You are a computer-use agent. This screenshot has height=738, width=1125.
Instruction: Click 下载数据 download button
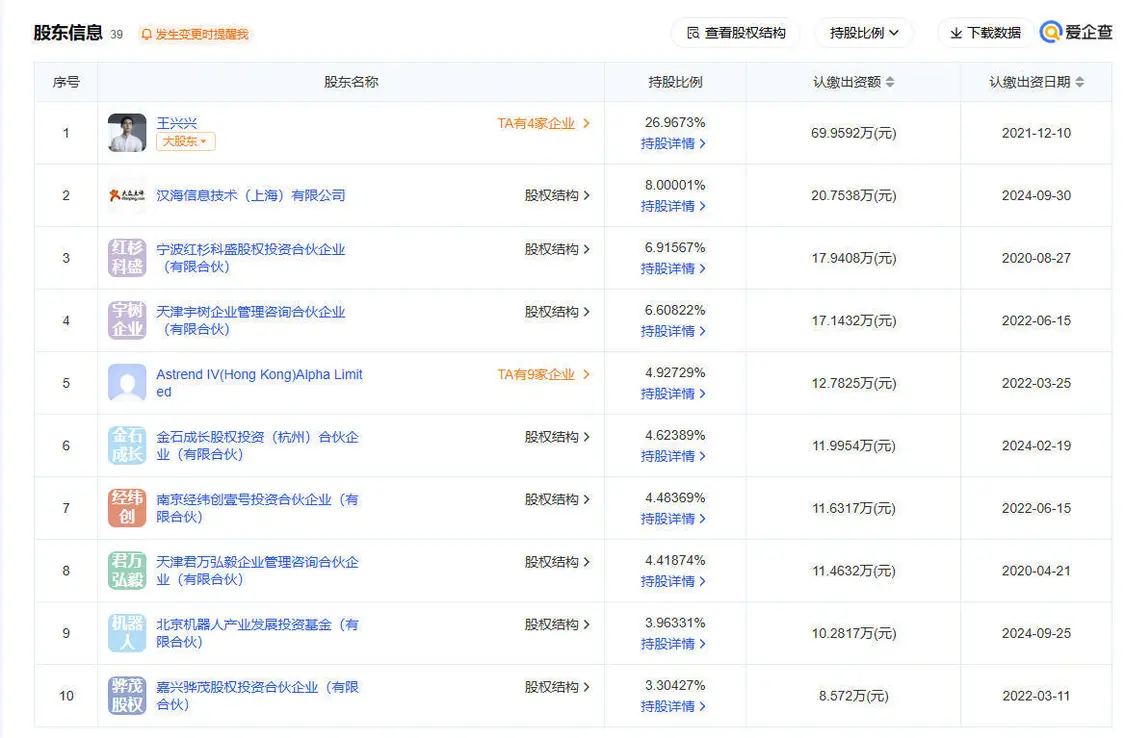pyautogui.click(x=985, y=33)
